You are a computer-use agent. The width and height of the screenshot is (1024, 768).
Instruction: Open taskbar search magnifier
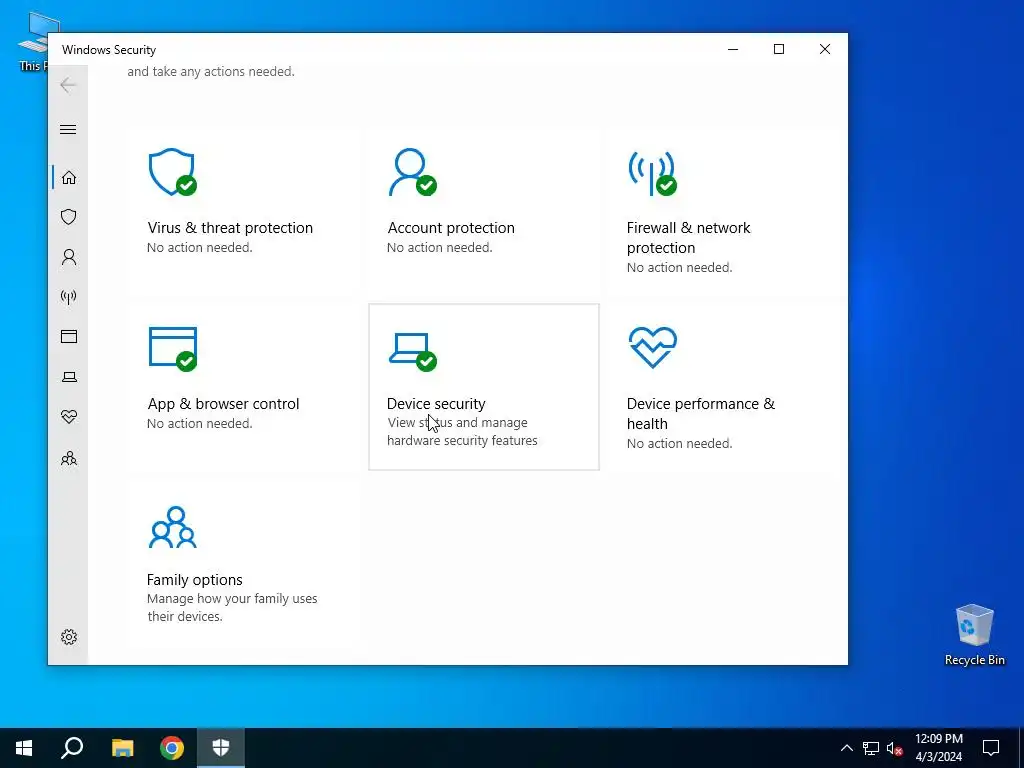click(72, 748)
